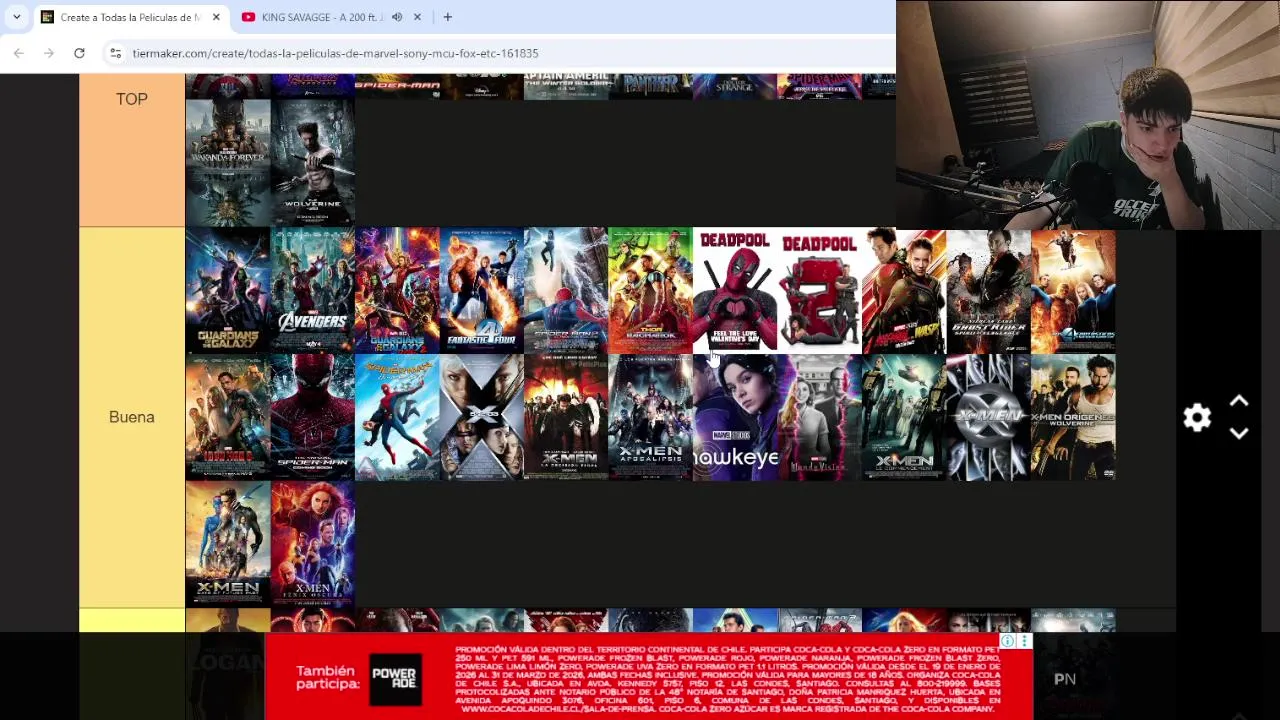Viewport: 1280px width, 720px height.
Task: Select the silver X-Men logo poster
Action: 988,418
